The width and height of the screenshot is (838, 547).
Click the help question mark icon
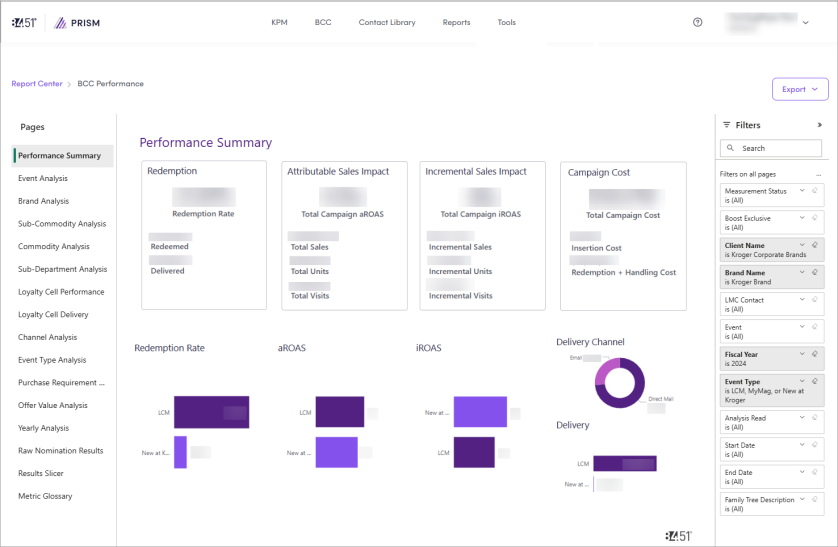click(697, 22)
